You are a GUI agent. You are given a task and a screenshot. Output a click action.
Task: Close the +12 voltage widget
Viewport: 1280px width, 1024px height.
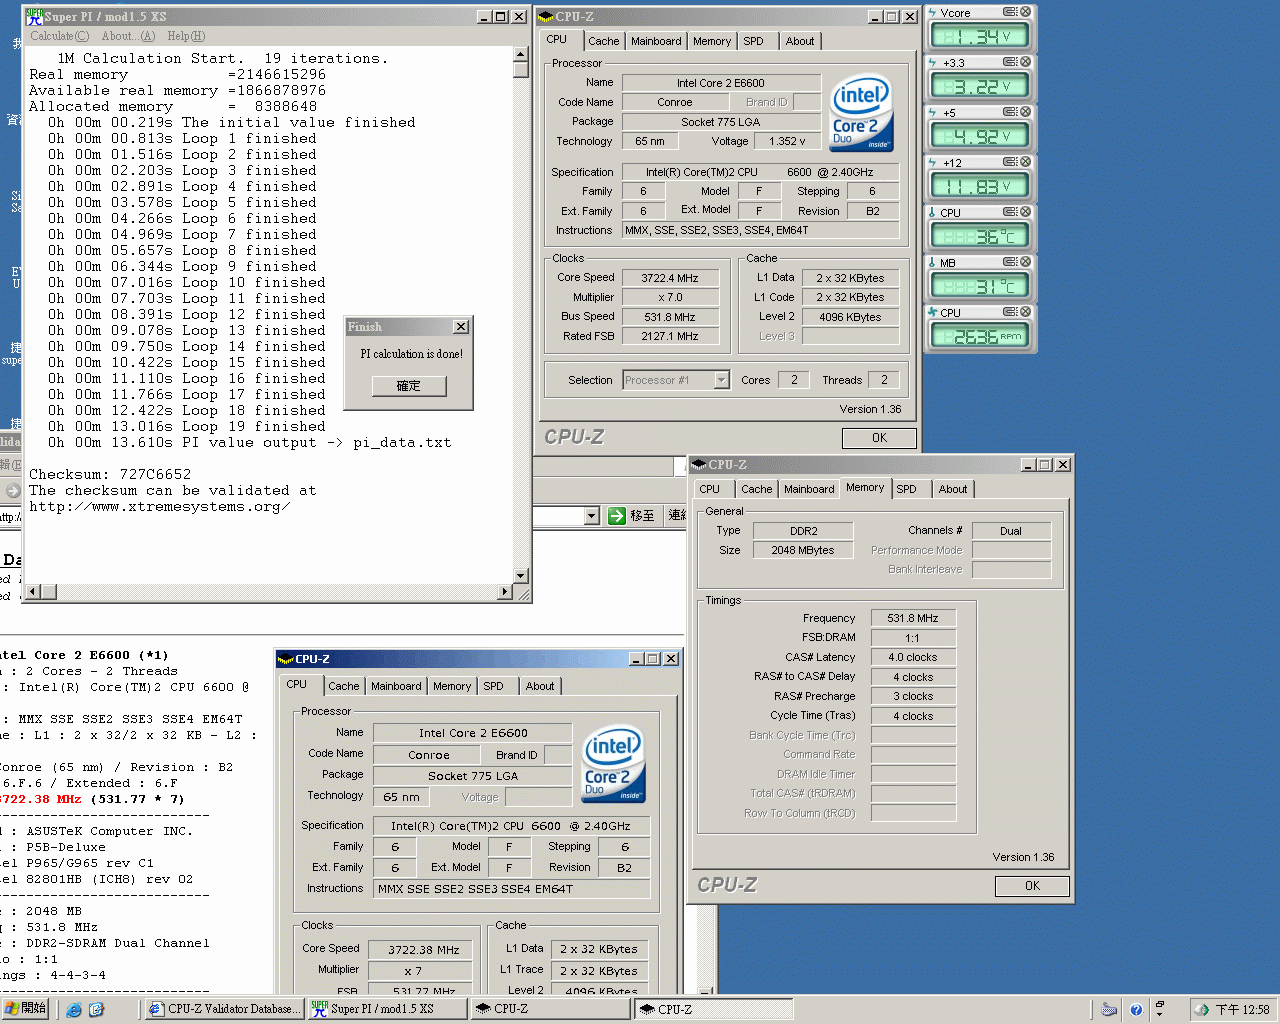pos(1025,162)
